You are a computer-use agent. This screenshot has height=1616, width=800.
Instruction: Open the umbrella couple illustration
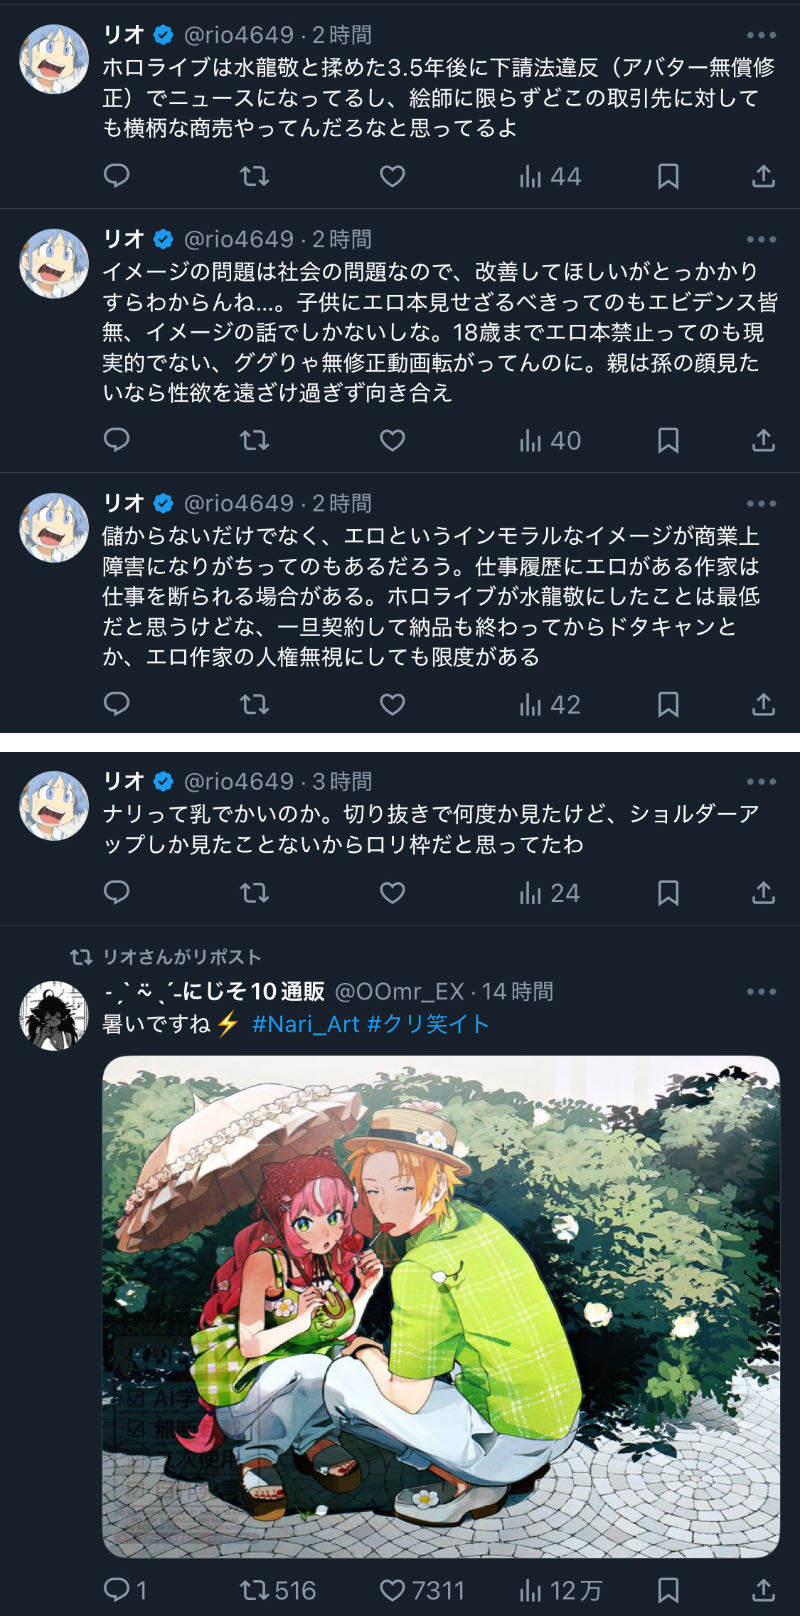tap(441, 1306)
